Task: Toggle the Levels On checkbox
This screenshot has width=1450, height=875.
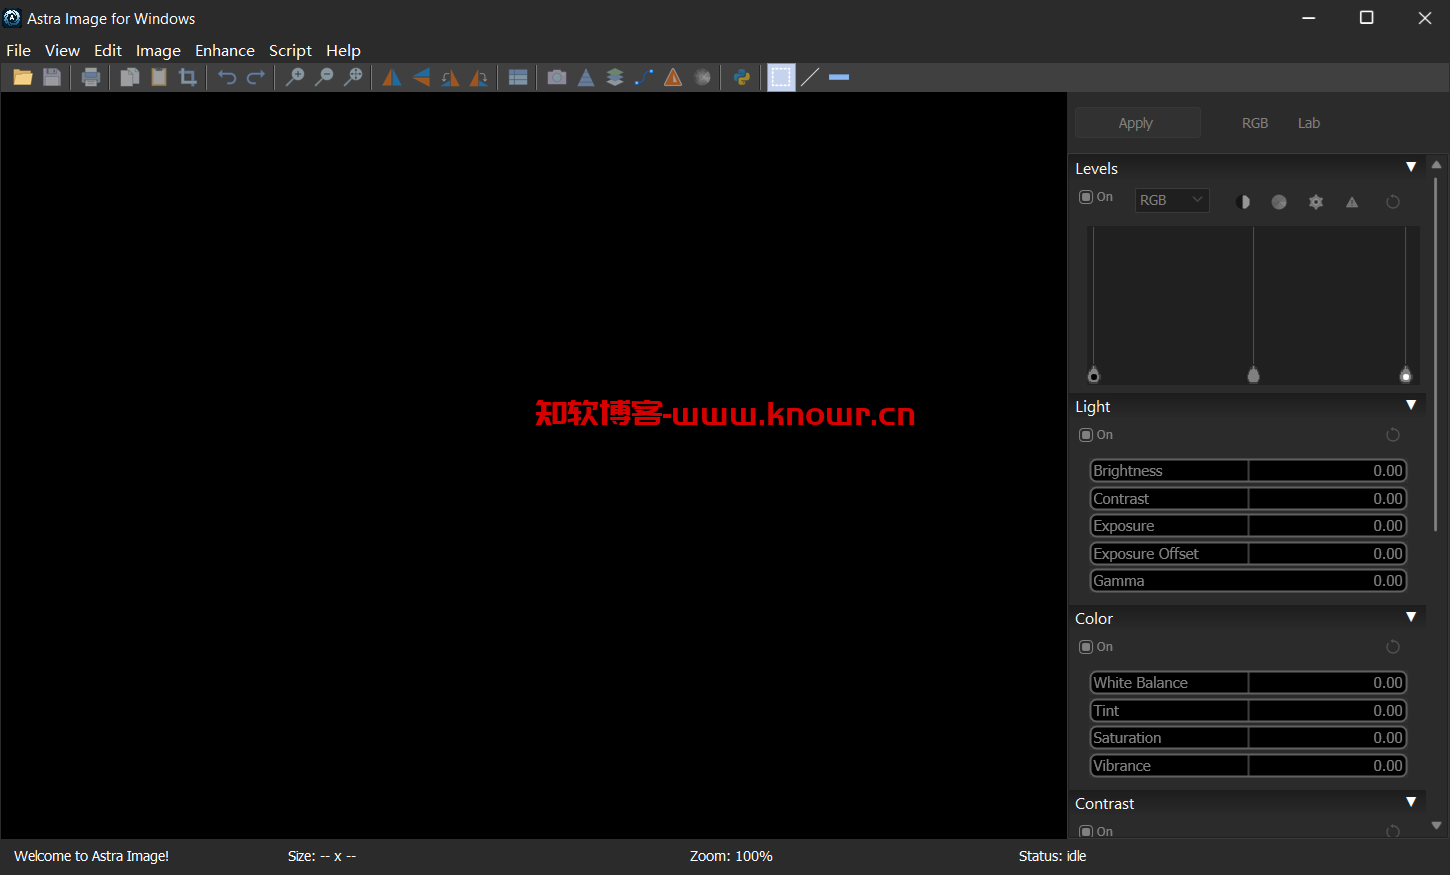Action: pyautogui.click(x=1086, y=197)
